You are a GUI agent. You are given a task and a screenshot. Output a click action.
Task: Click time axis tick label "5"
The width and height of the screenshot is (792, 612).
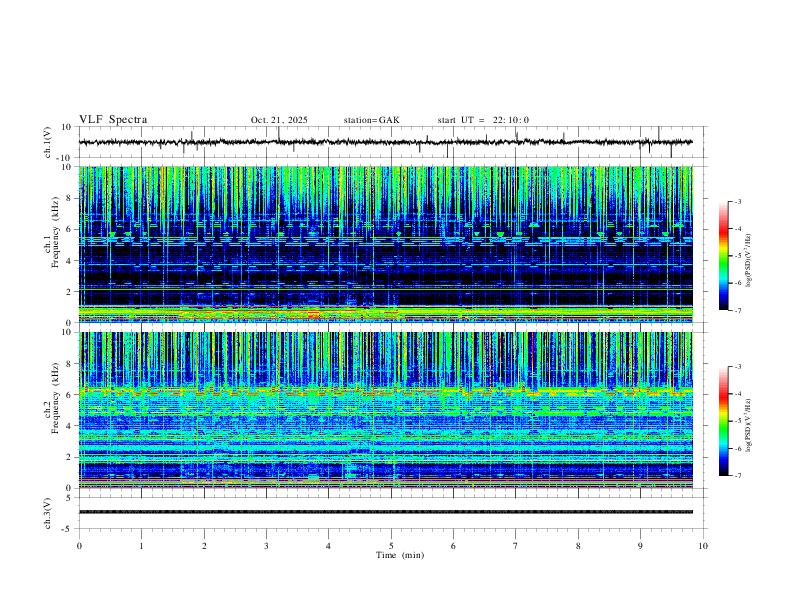[x=391, y=546]
